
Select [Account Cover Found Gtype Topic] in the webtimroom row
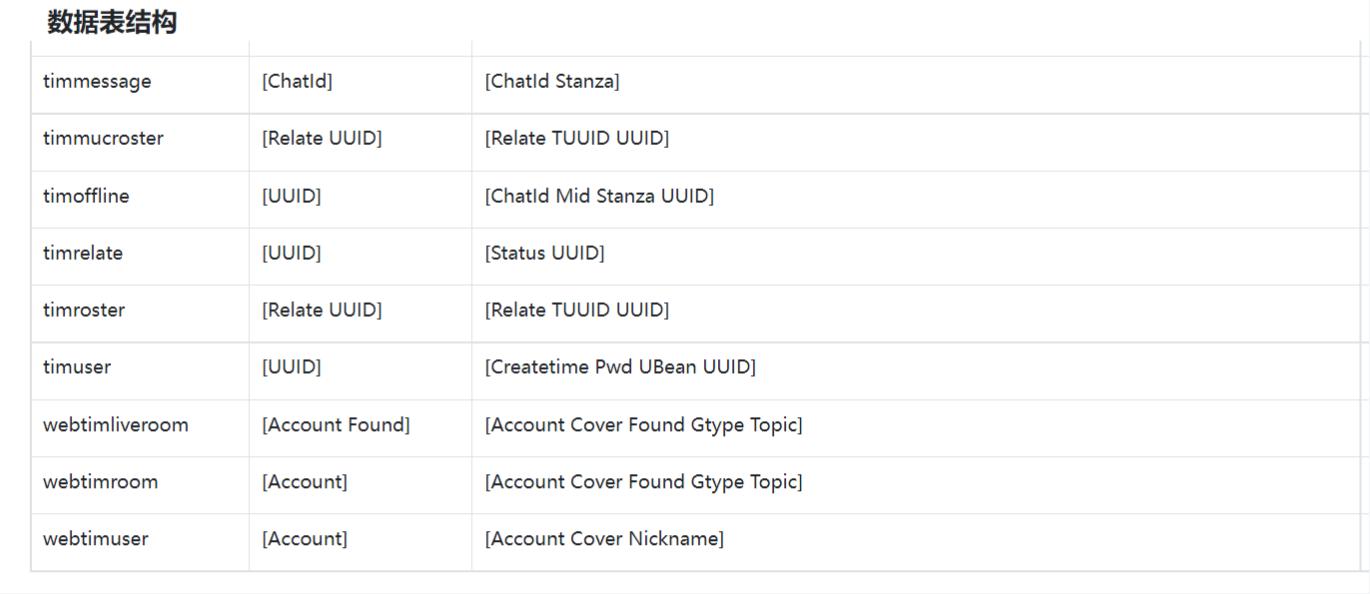[x=643, y=482]
